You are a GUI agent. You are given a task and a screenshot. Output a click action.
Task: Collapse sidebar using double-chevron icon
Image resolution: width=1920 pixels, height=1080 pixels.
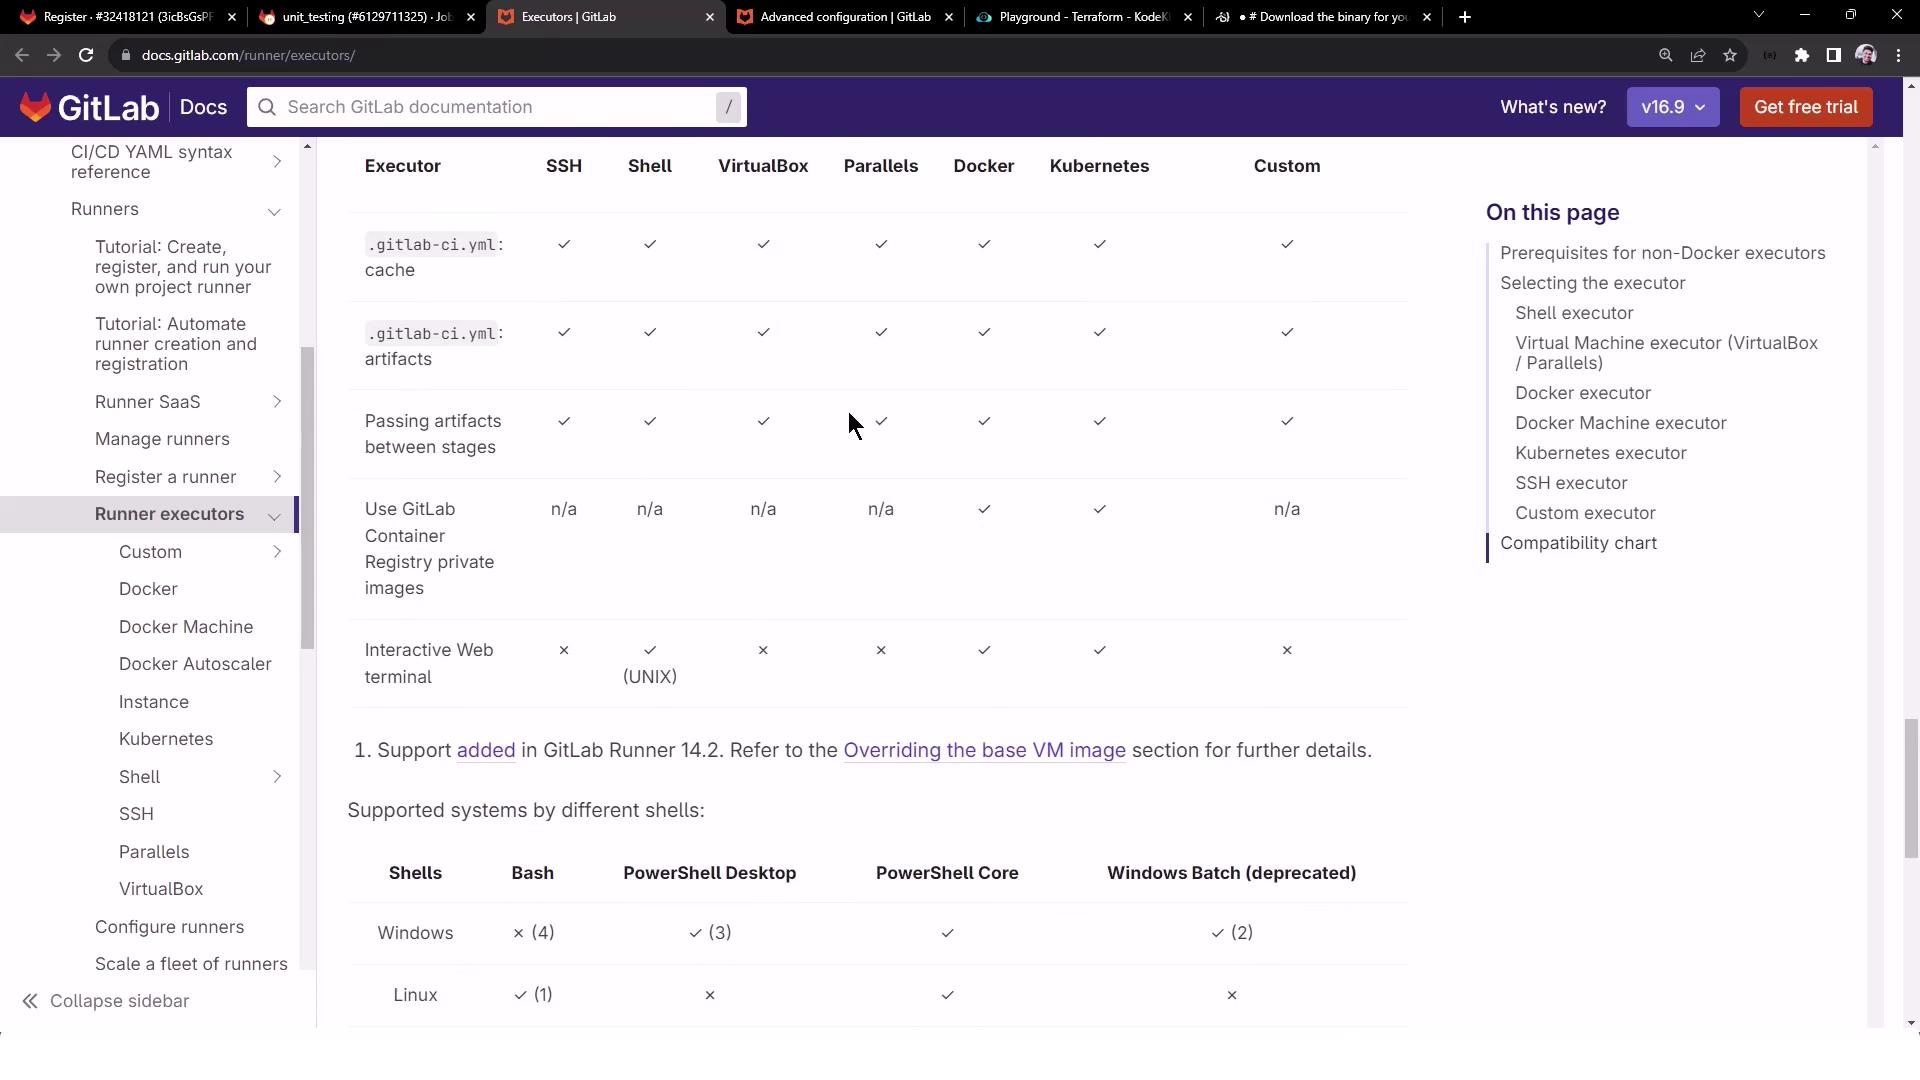[x=30, y=1001]
